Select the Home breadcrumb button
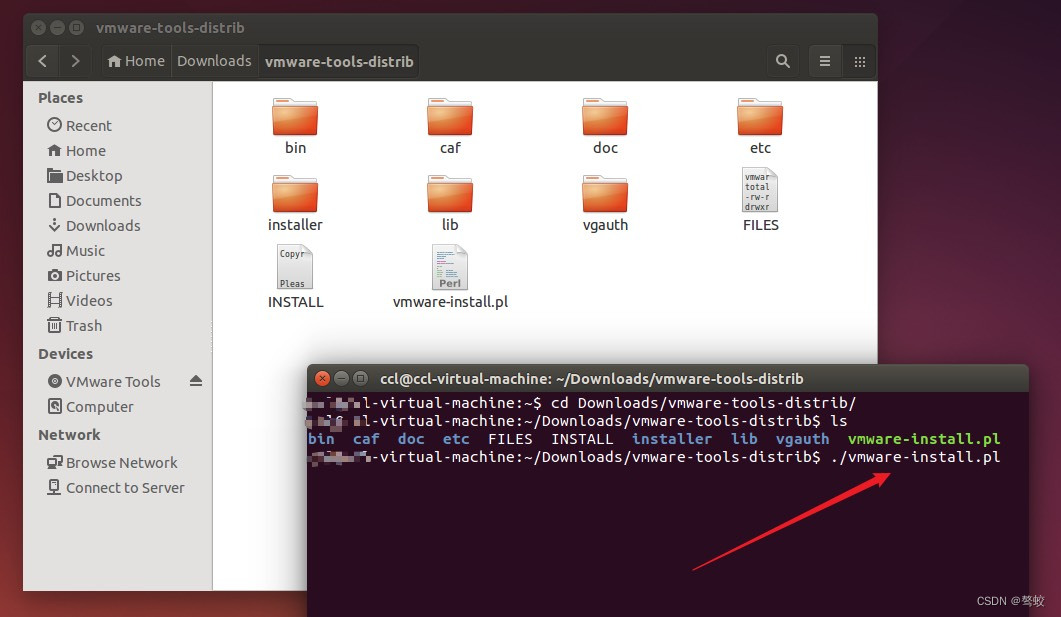1061x617 pixels. 136,62
